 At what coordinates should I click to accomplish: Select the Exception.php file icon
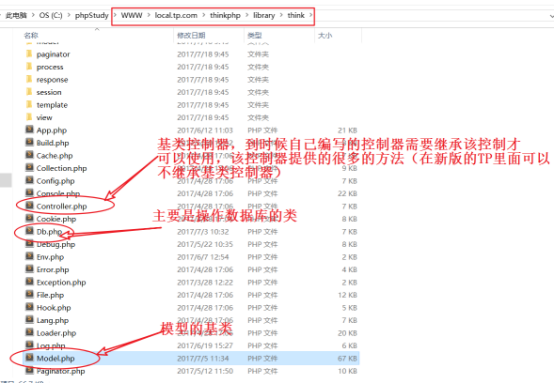tap(30, 282)
